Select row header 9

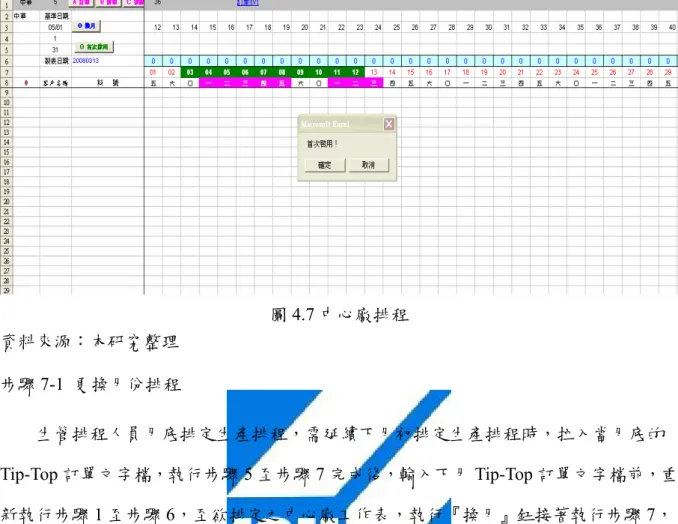(x=6, y=93)
